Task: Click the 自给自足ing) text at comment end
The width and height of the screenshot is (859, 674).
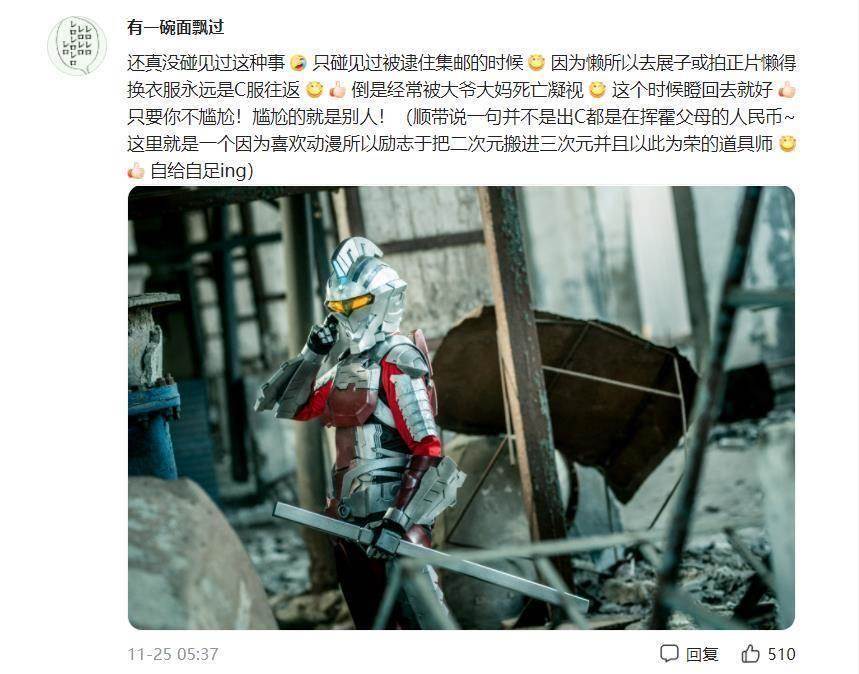Action: click(202, 171)
